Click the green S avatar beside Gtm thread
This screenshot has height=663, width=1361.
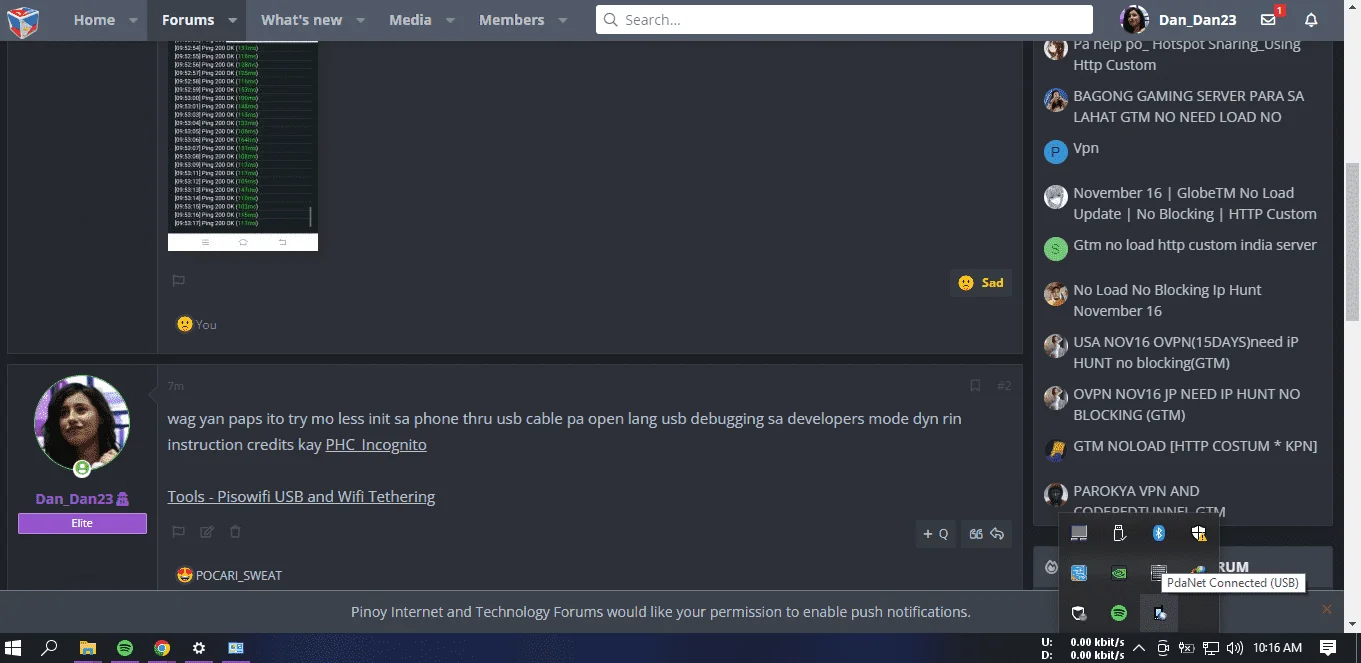point(1056,249)
